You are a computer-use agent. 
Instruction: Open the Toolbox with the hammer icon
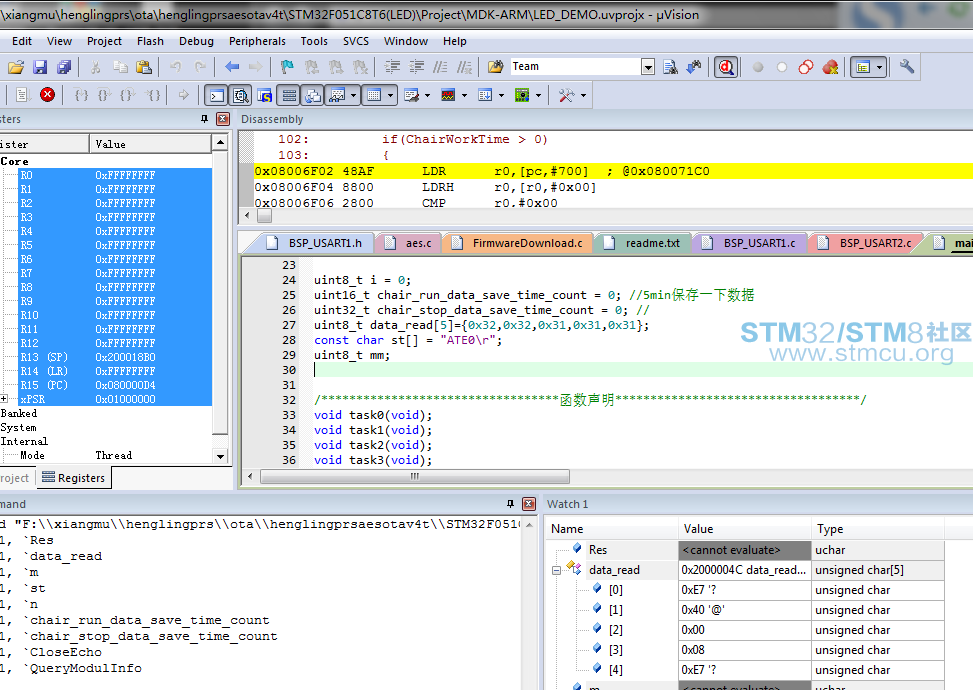click(x=566, y=96)
